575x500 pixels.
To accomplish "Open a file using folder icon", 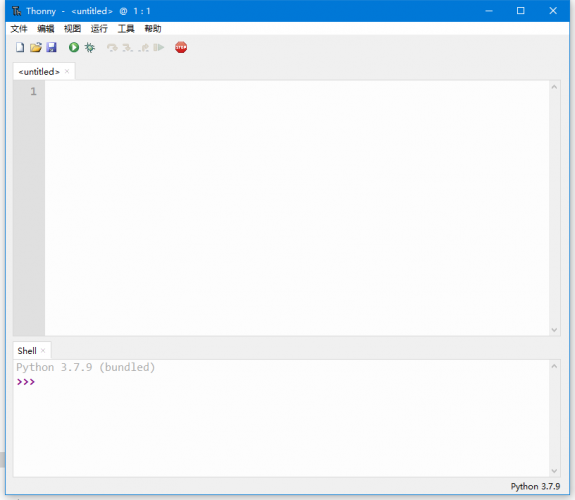I will pos(36,47).
